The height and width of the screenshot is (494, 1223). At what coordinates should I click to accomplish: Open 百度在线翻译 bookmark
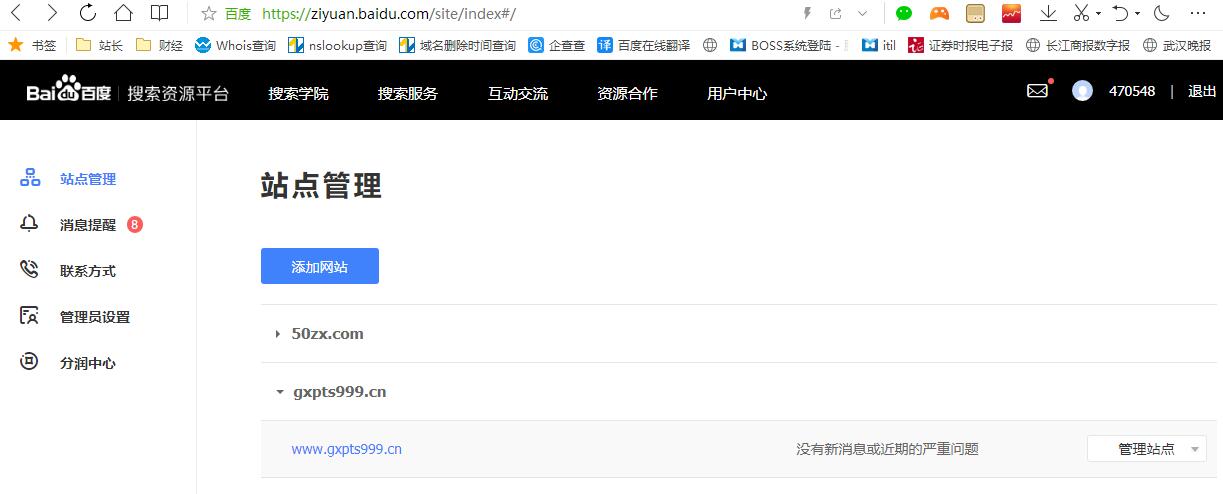(643, 45)
